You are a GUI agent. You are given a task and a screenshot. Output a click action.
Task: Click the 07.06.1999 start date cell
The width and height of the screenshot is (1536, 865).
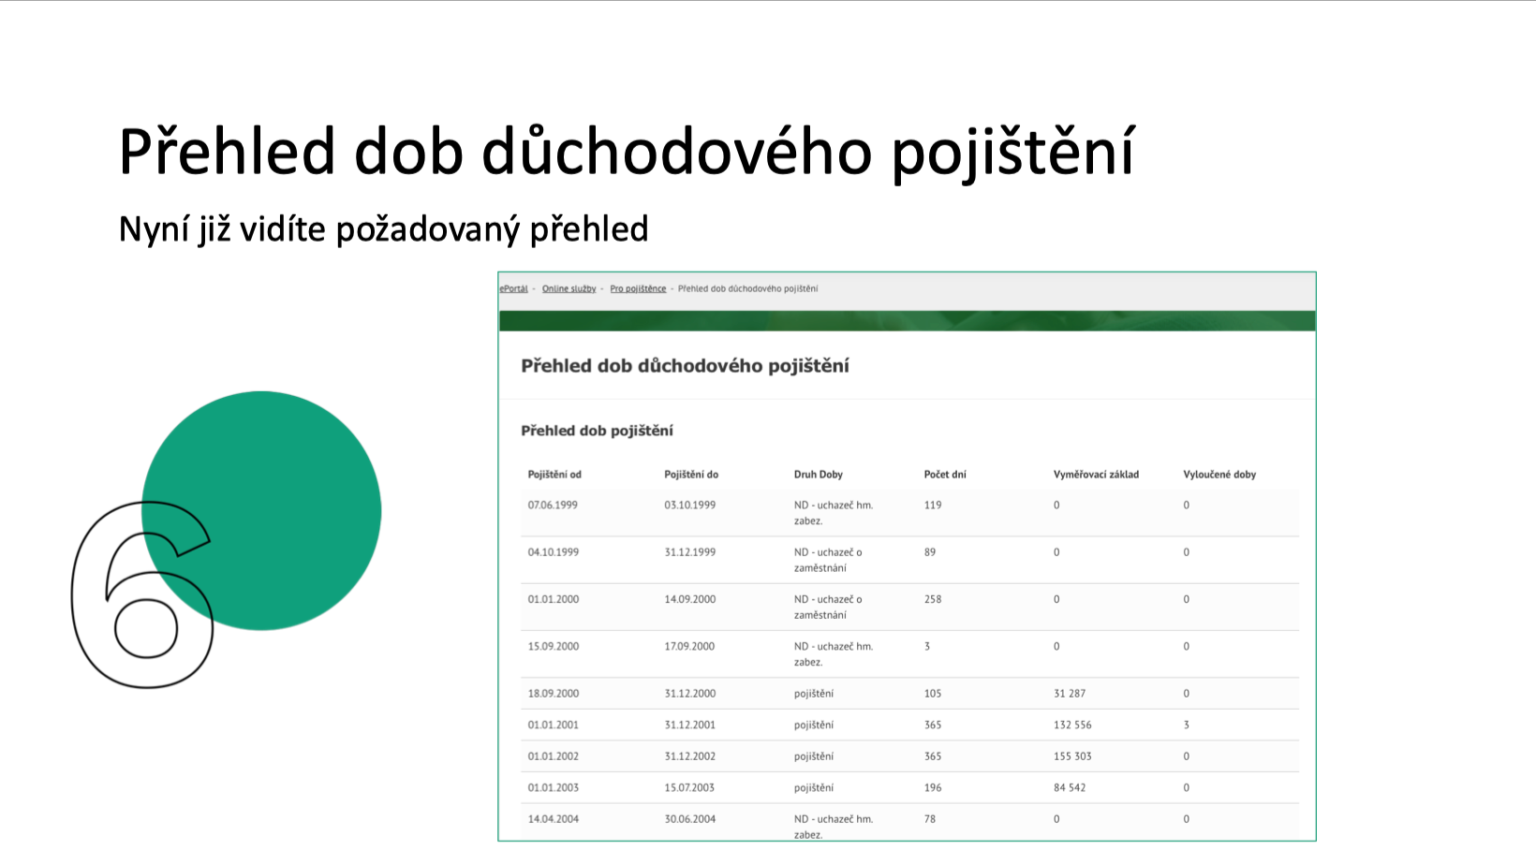click(553, 505)
